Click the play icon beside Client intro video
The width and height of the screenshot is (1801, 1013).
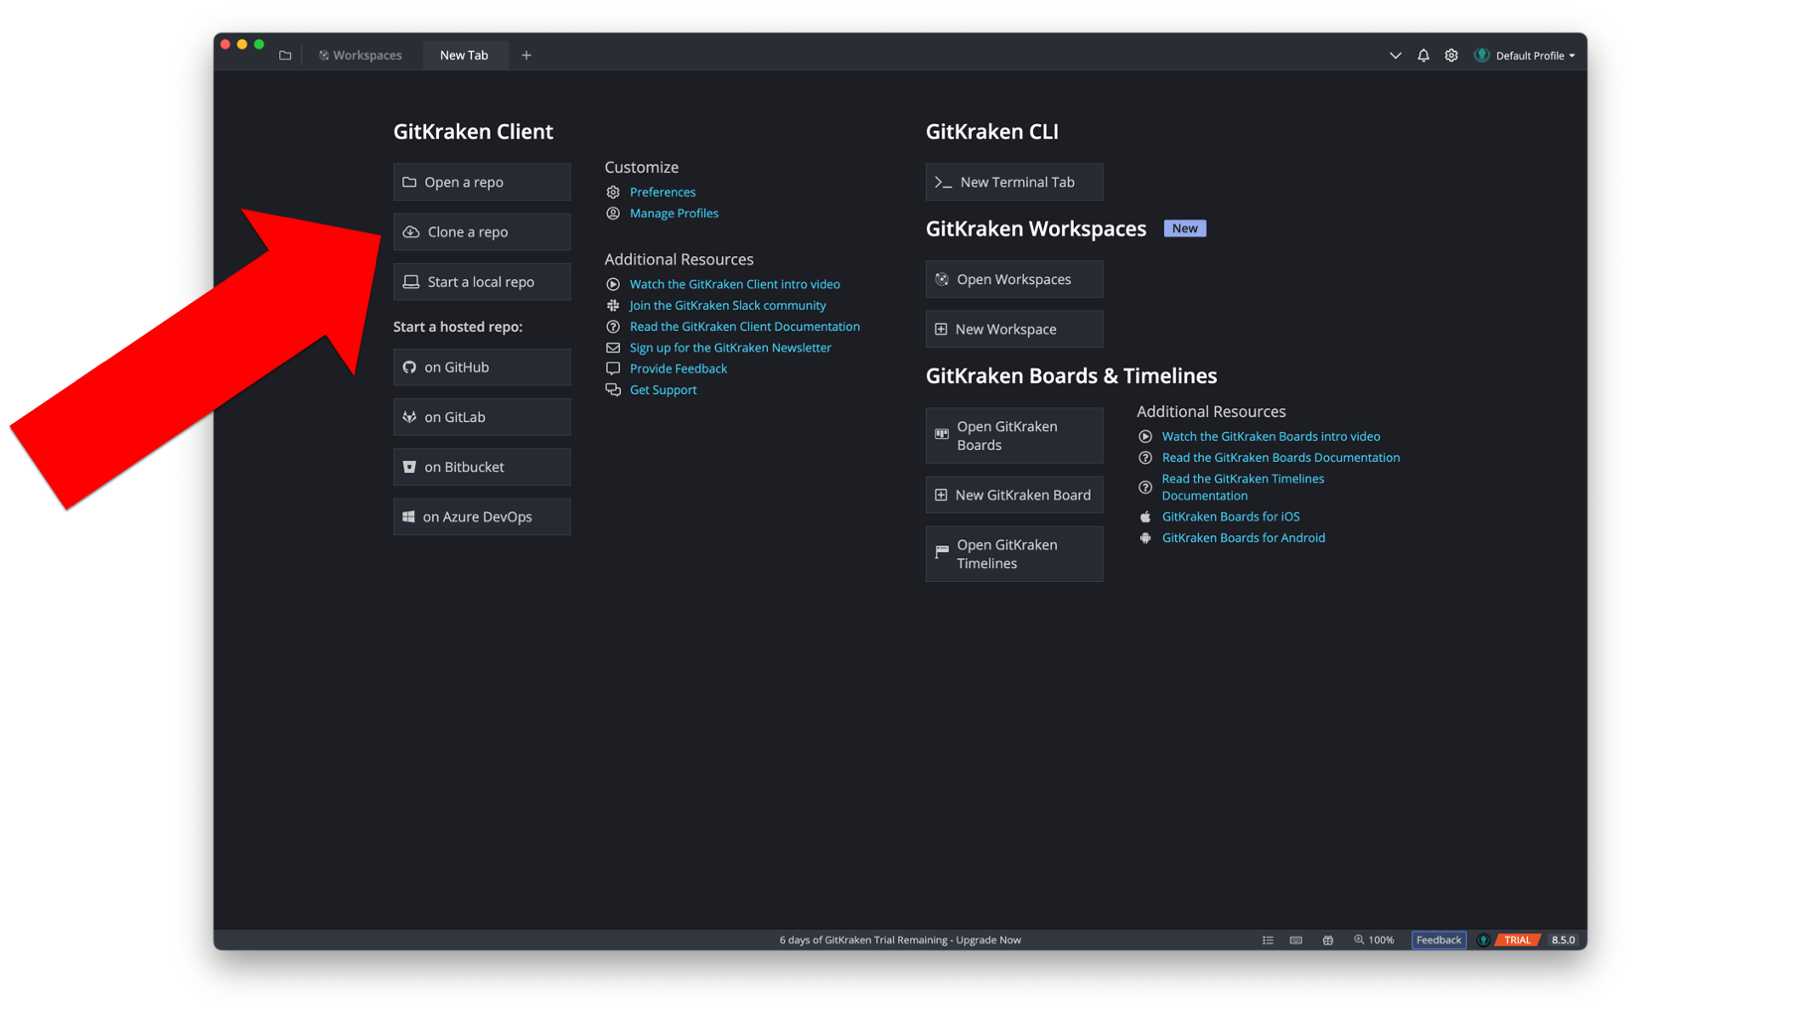tap(613, 284)
